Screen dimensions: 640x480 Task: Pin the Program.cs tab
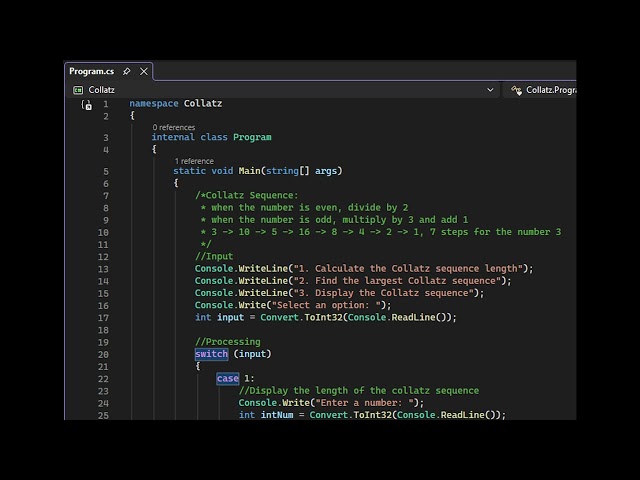tap(127, 71)
